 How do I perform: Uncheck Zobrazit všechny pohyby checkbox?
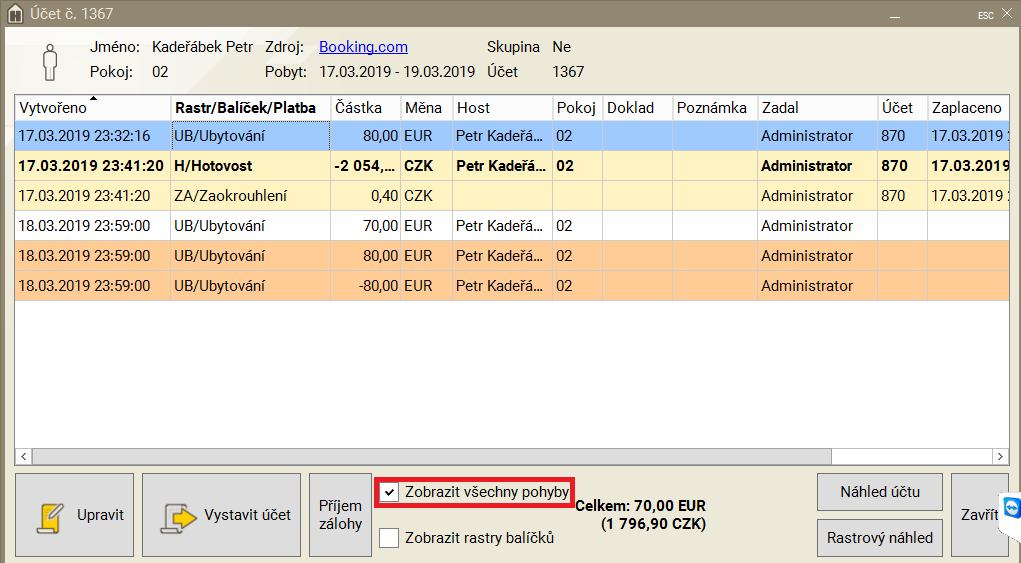click(390, 492)
